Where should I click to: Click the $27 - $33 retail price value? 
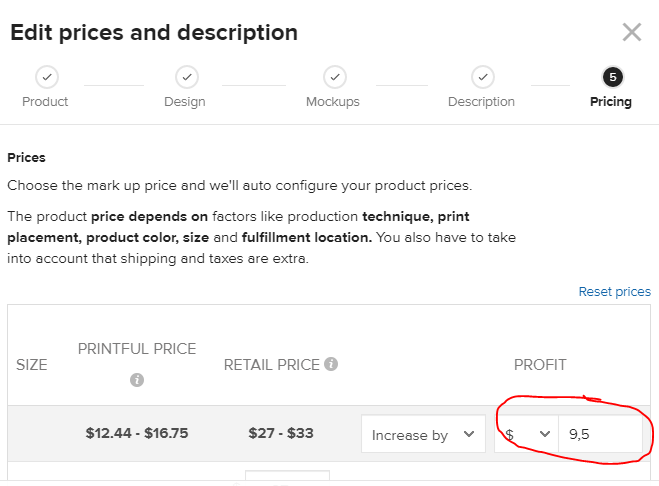pyautogui.click(x=281, y=434)
